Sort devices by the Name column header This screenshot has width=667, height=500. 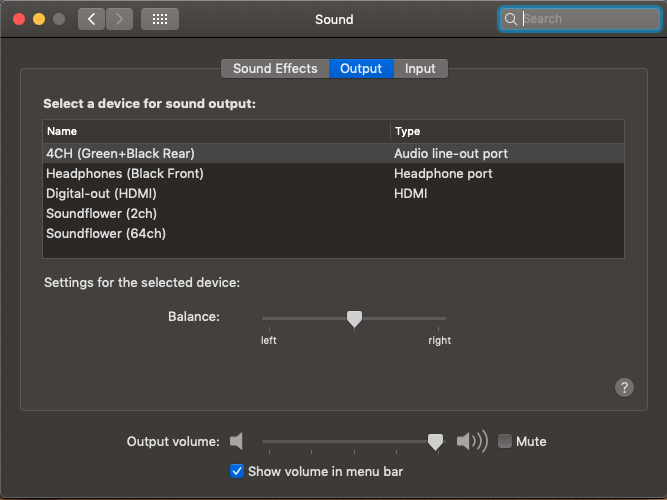click(217, 131)
